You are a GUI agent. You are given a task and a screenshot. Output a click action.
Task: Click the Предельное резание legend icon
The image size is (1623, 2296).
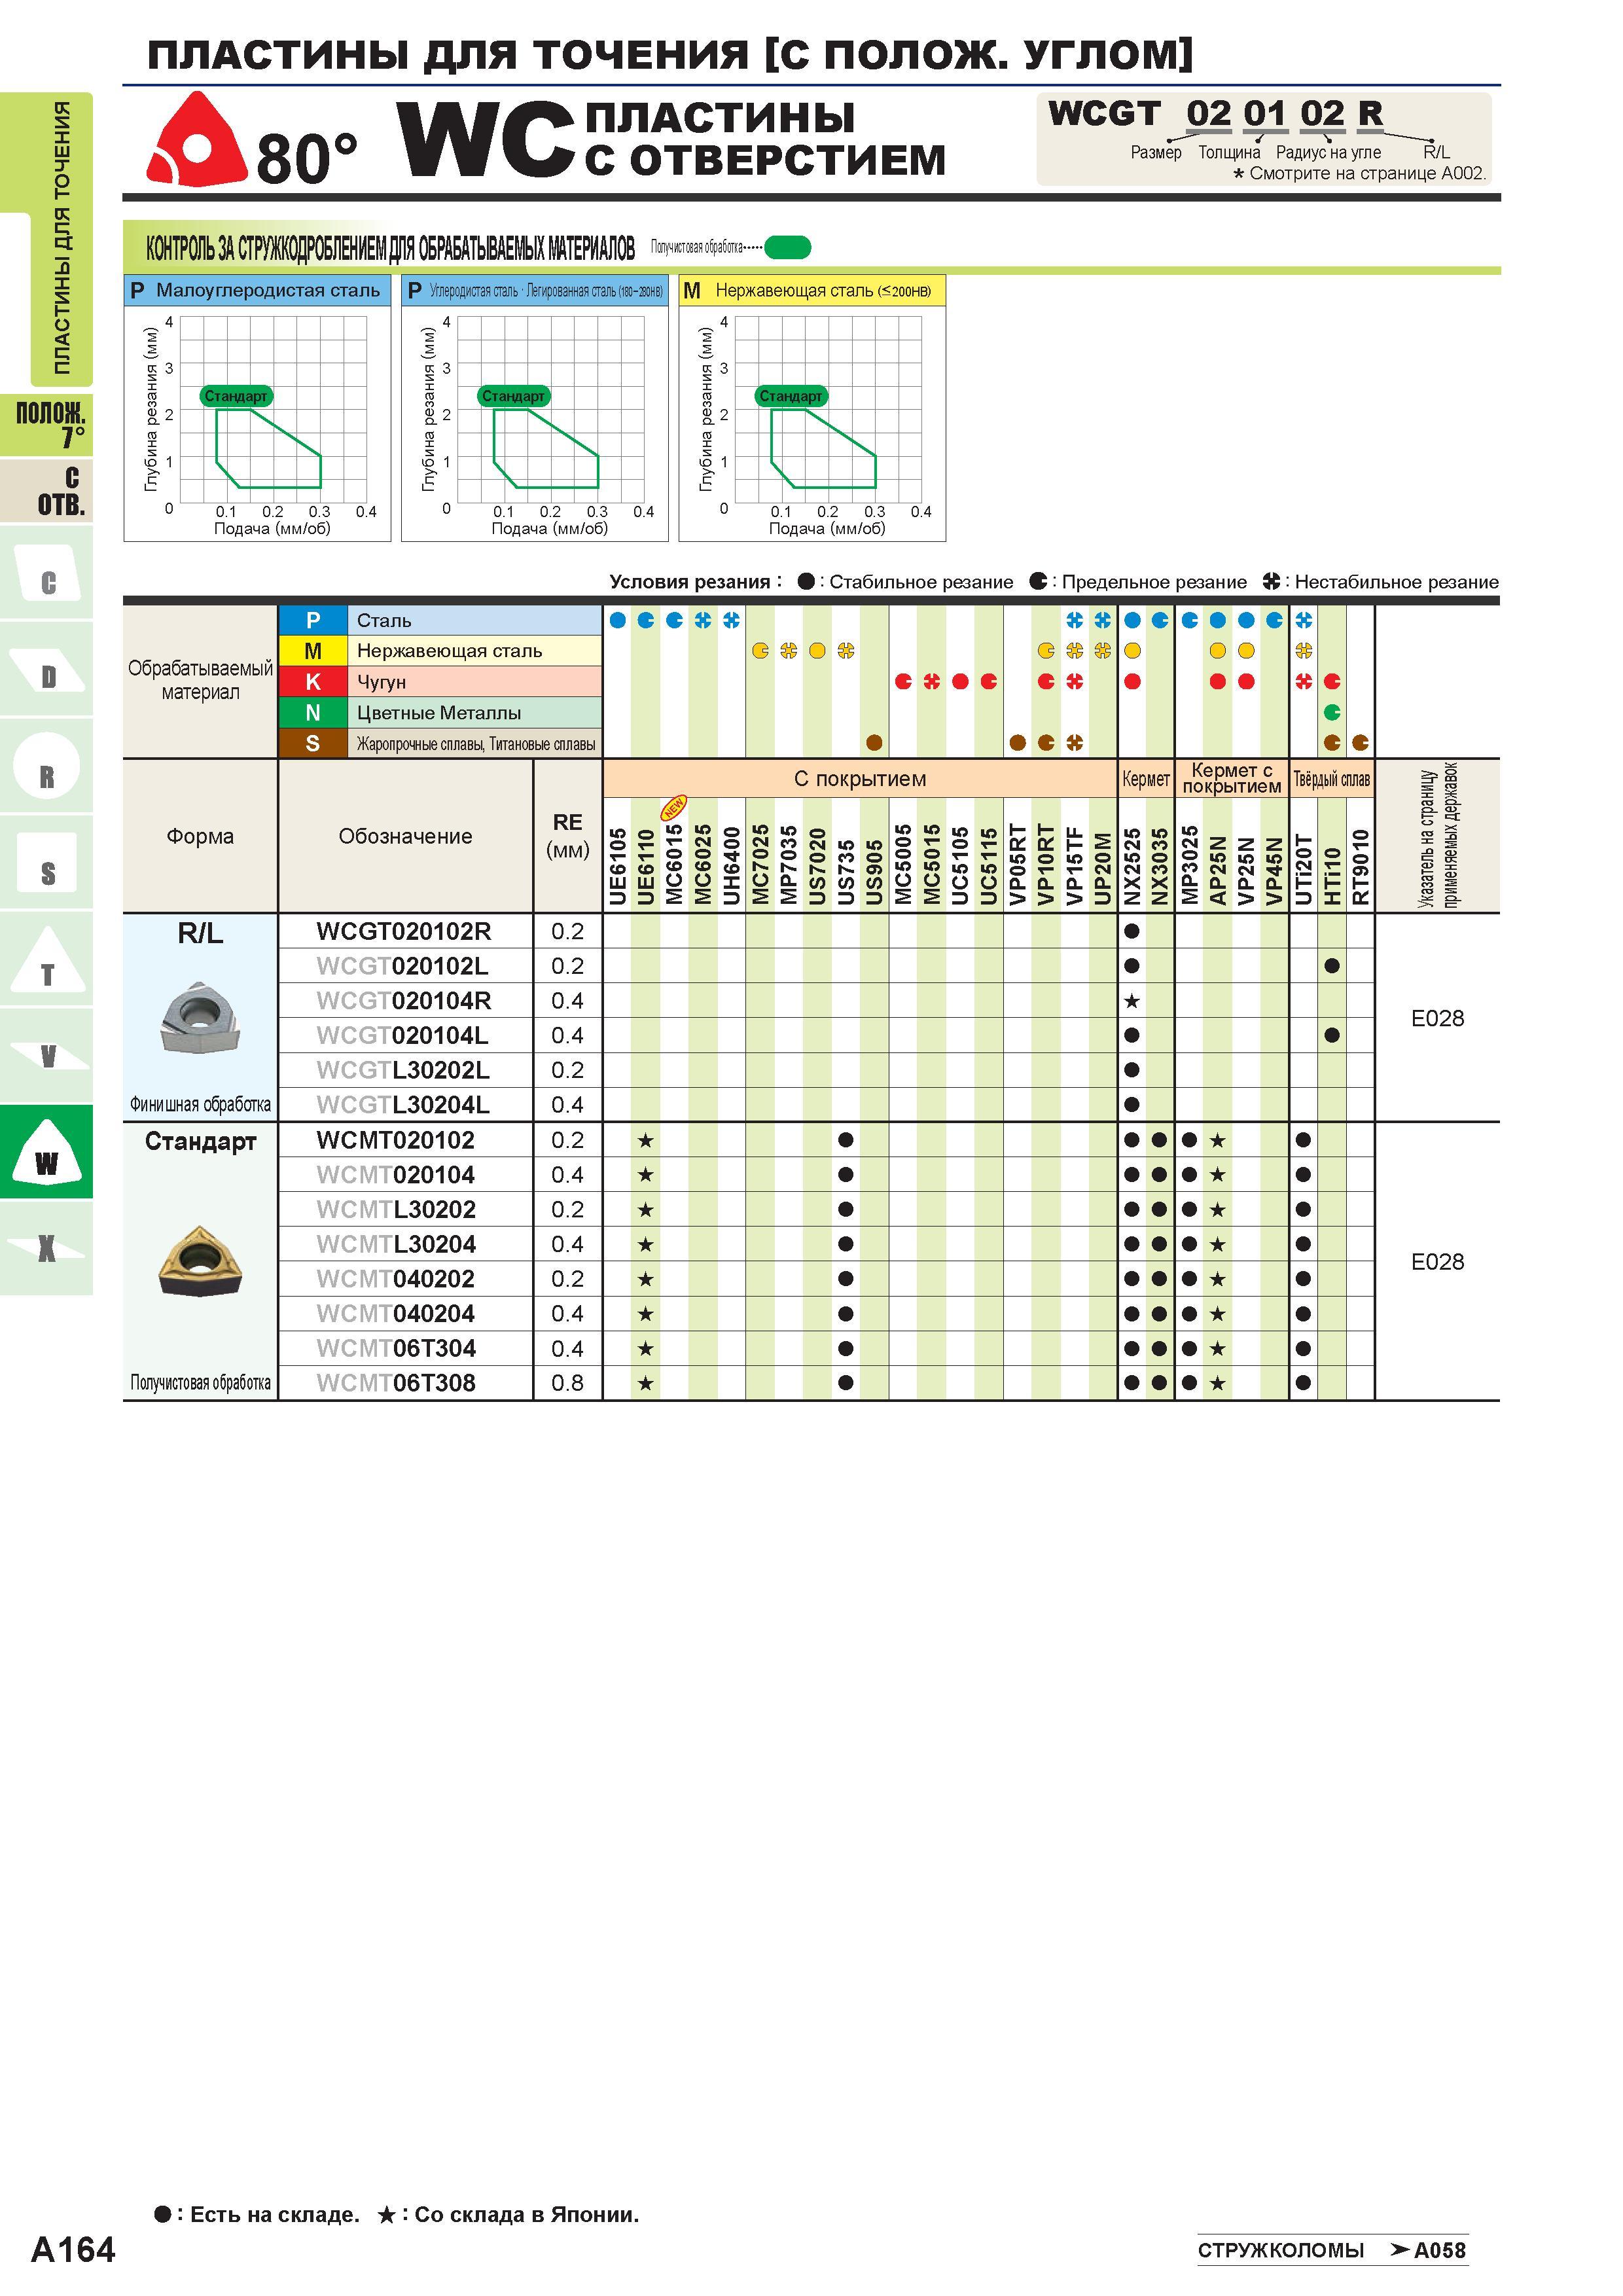point(1038,581)
